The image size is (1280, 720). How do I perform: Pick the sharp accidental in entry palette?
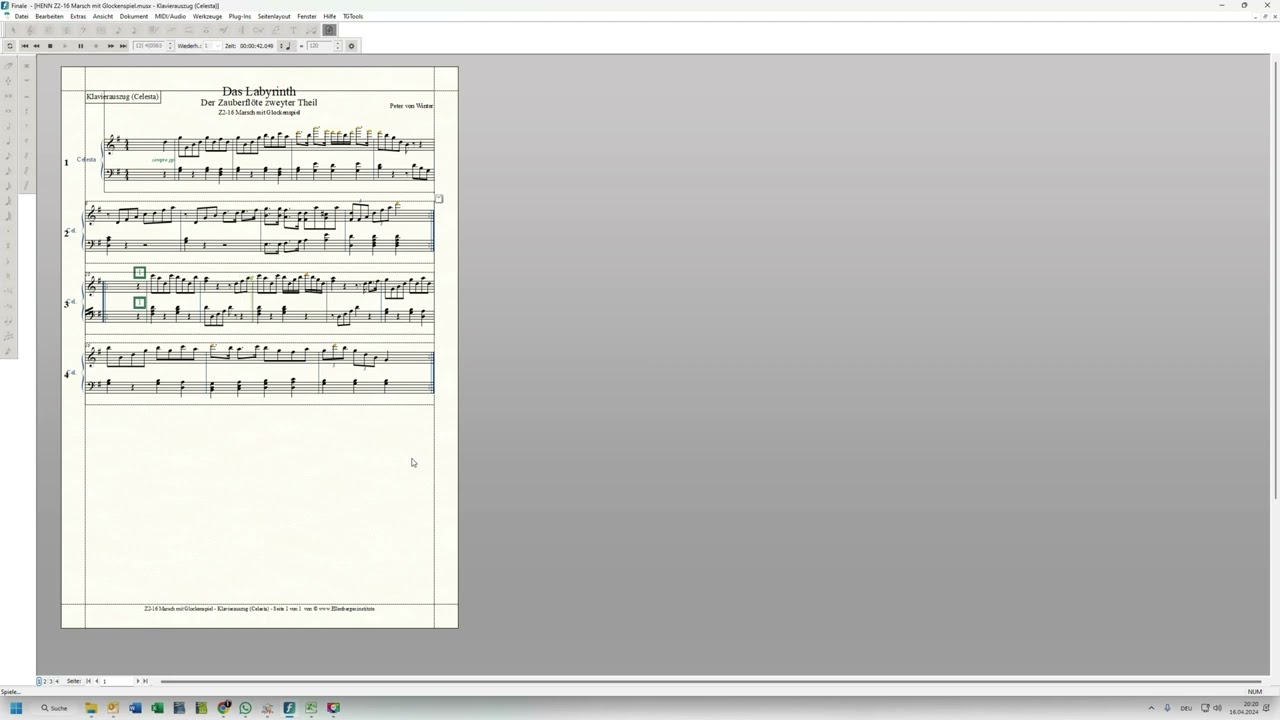coord(8,244)
